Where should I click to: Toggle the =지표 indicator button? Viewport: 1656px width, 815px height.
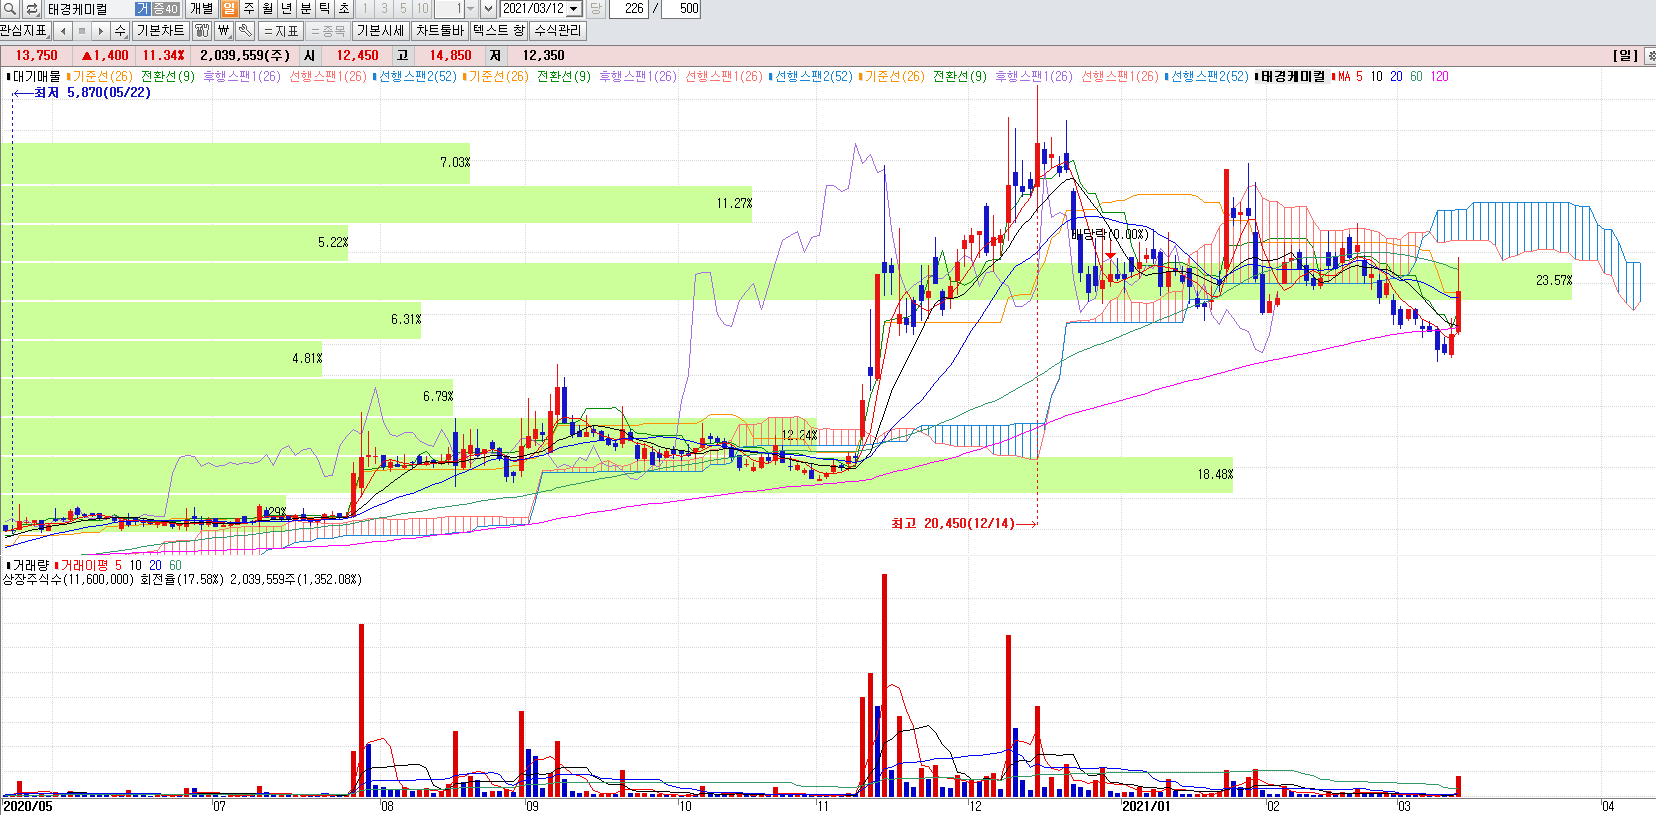[x=280, y=30]
